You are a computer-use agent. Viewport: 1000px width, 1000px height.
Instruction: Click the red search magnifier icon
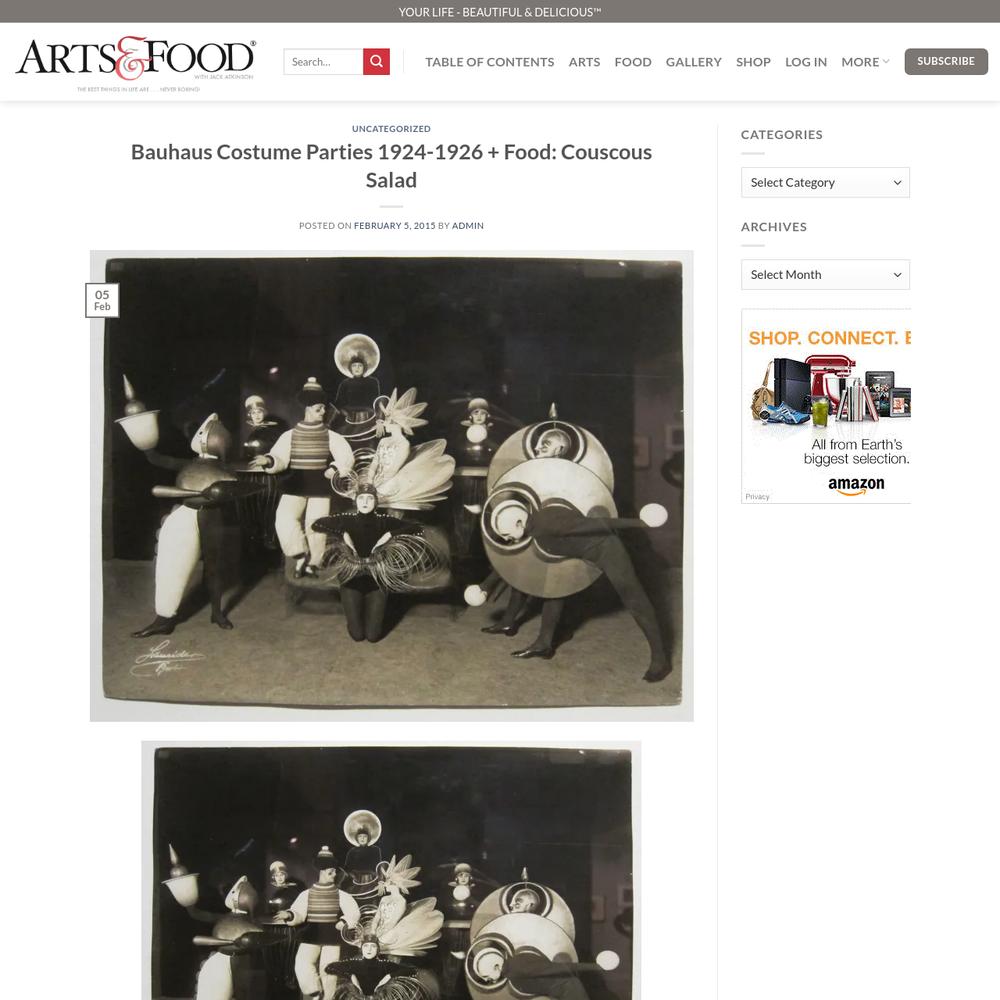coord(376,62)
